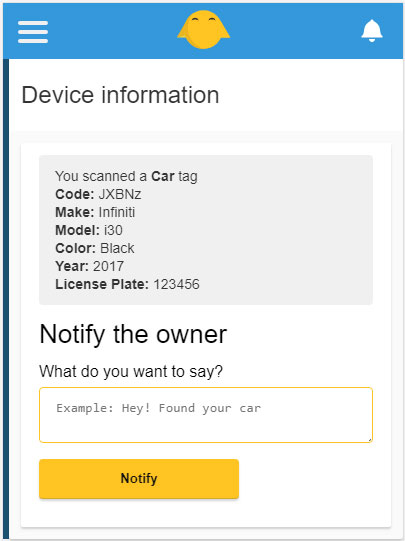Click the yellow chick logo
This screenshot has width=405, height=541.
point(204,29)
